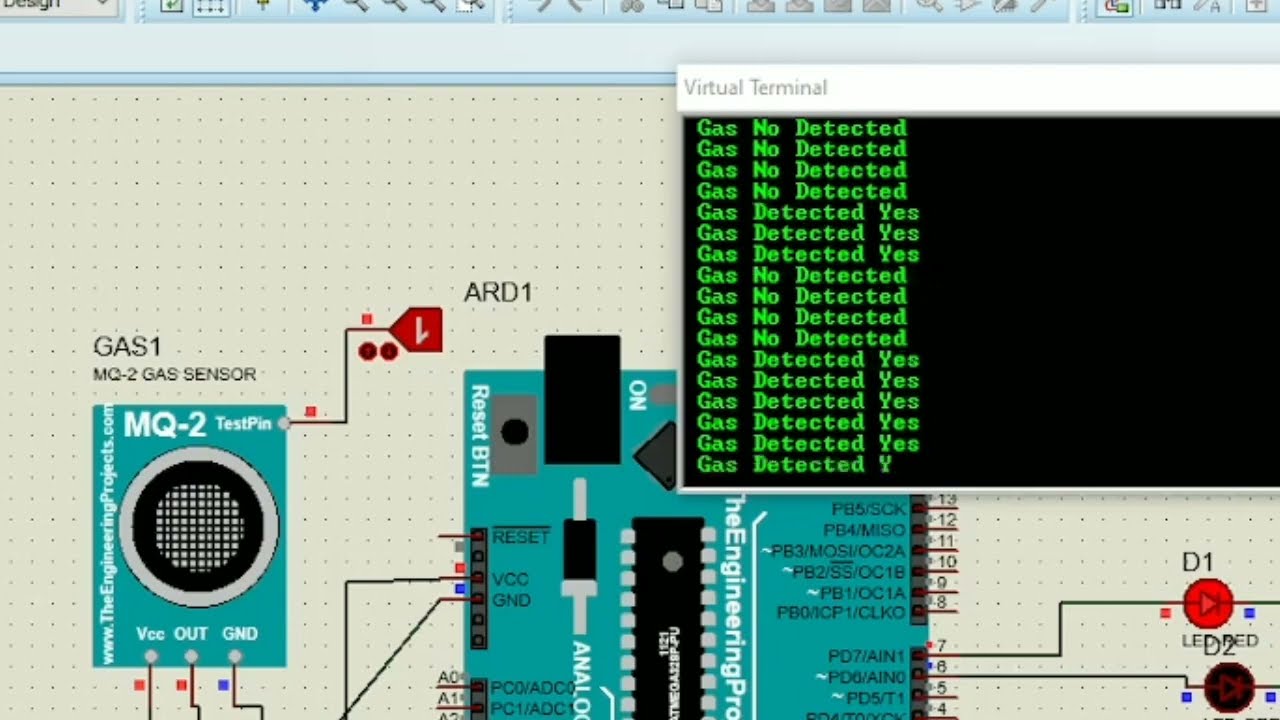Click the PC0/ADC0 analog pin label

tap(535, 688)
